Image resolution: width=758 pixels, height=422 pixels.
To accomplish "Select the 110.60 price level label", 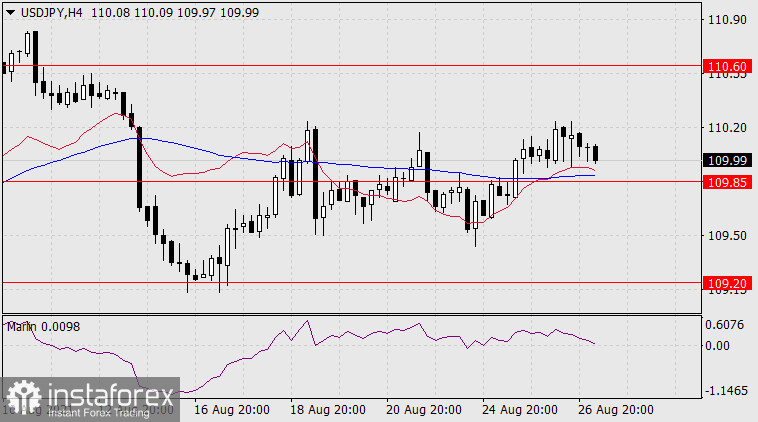I will (727, 66).
